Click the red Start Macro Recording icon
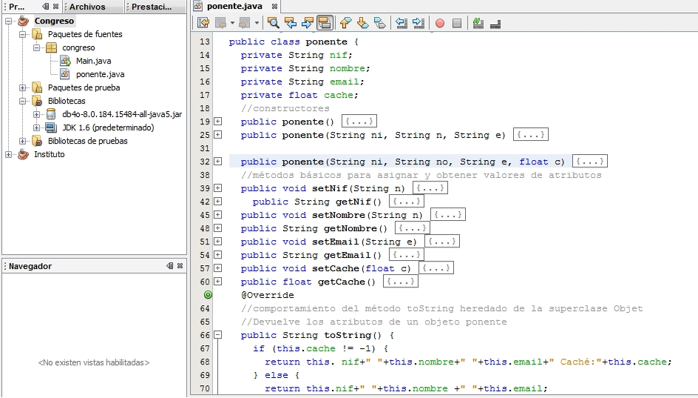 [440, 23]
